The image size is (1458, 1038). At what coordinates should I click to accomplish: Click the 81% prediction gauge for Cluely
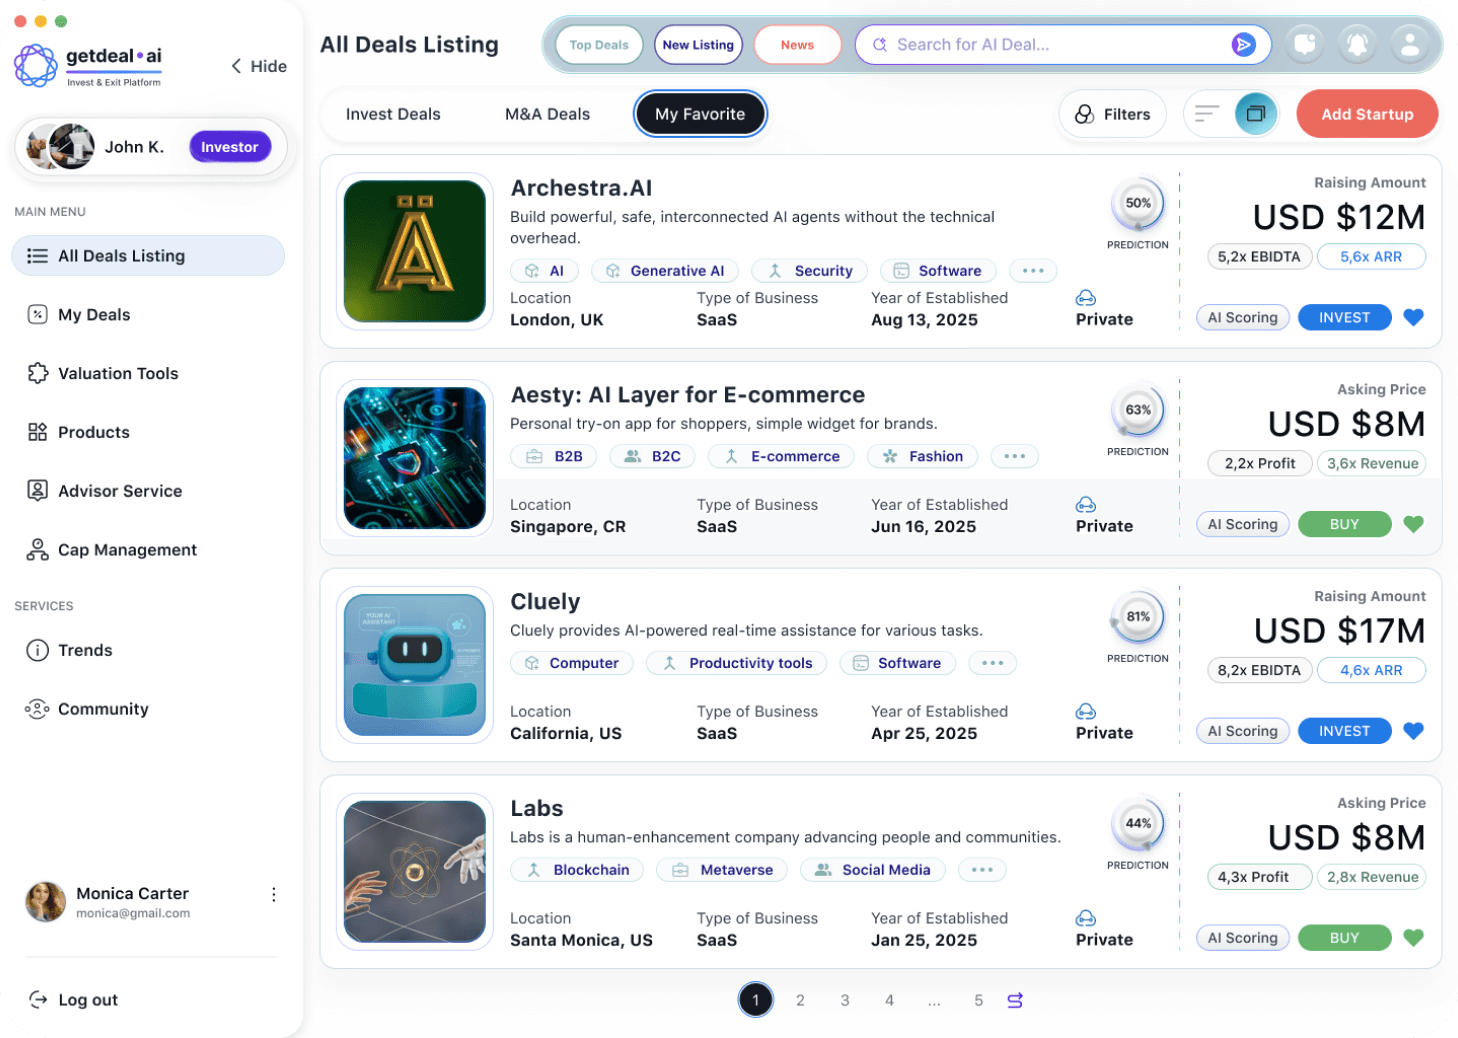pos(1138,617)
